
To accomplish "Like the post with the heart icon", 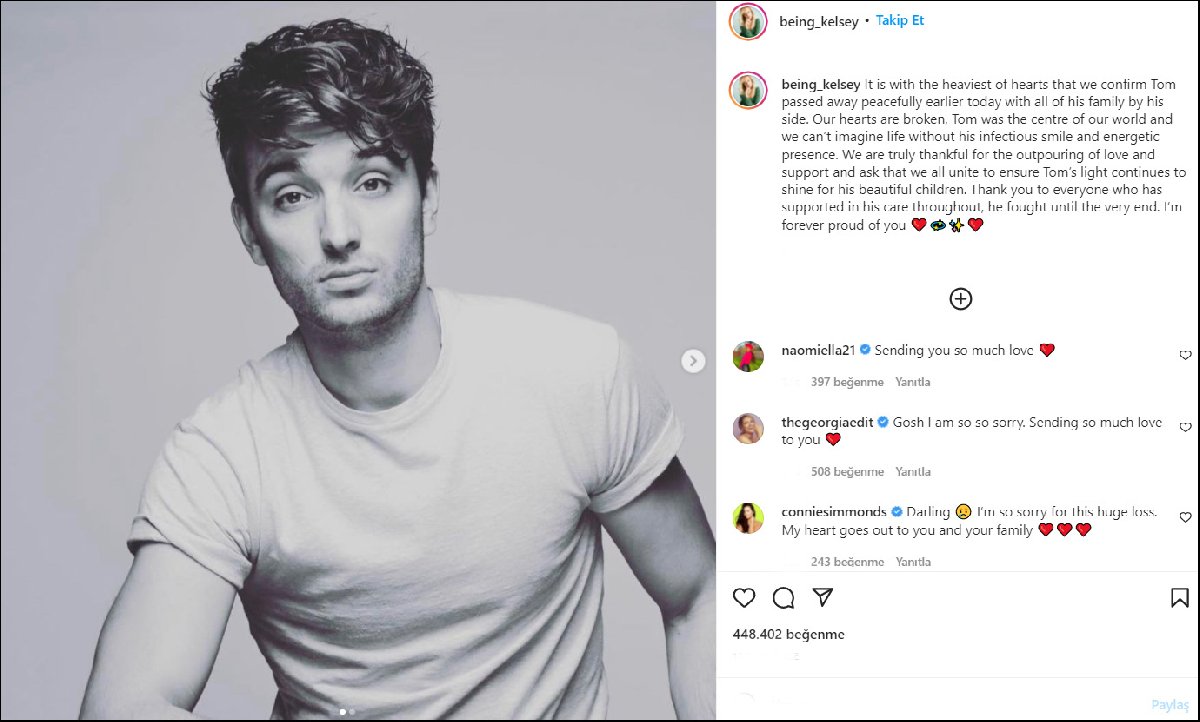I will click(x=744, y=598).
